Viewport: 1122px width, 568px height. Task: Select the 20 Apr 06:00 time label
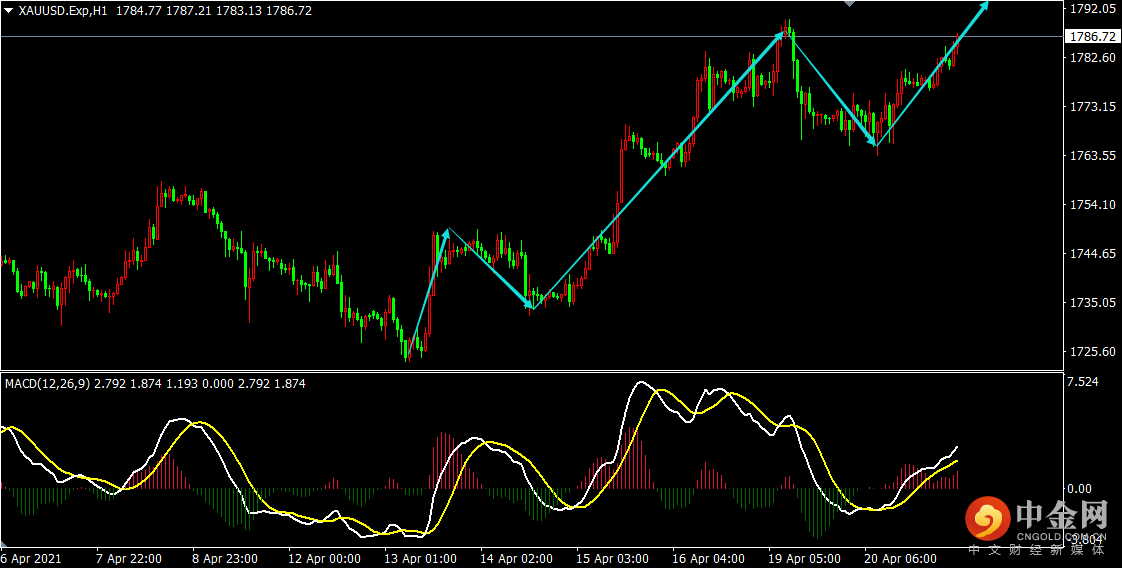[899, 558]
